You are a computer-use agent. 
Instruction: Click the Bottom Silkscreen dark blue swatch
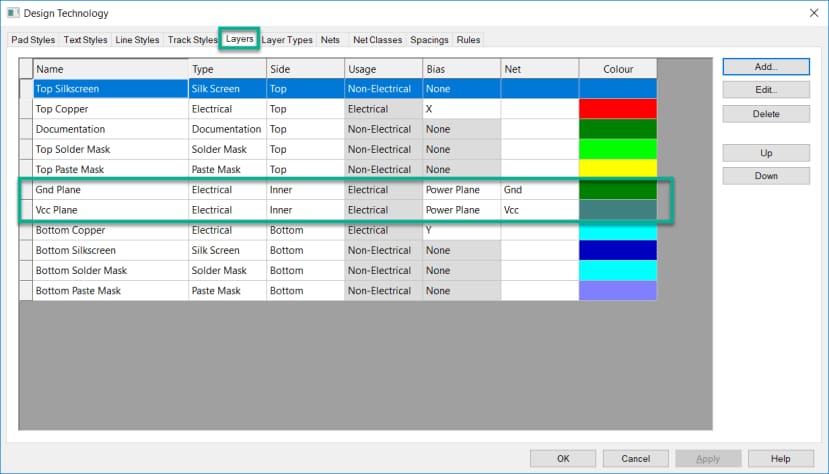point(618,250)
